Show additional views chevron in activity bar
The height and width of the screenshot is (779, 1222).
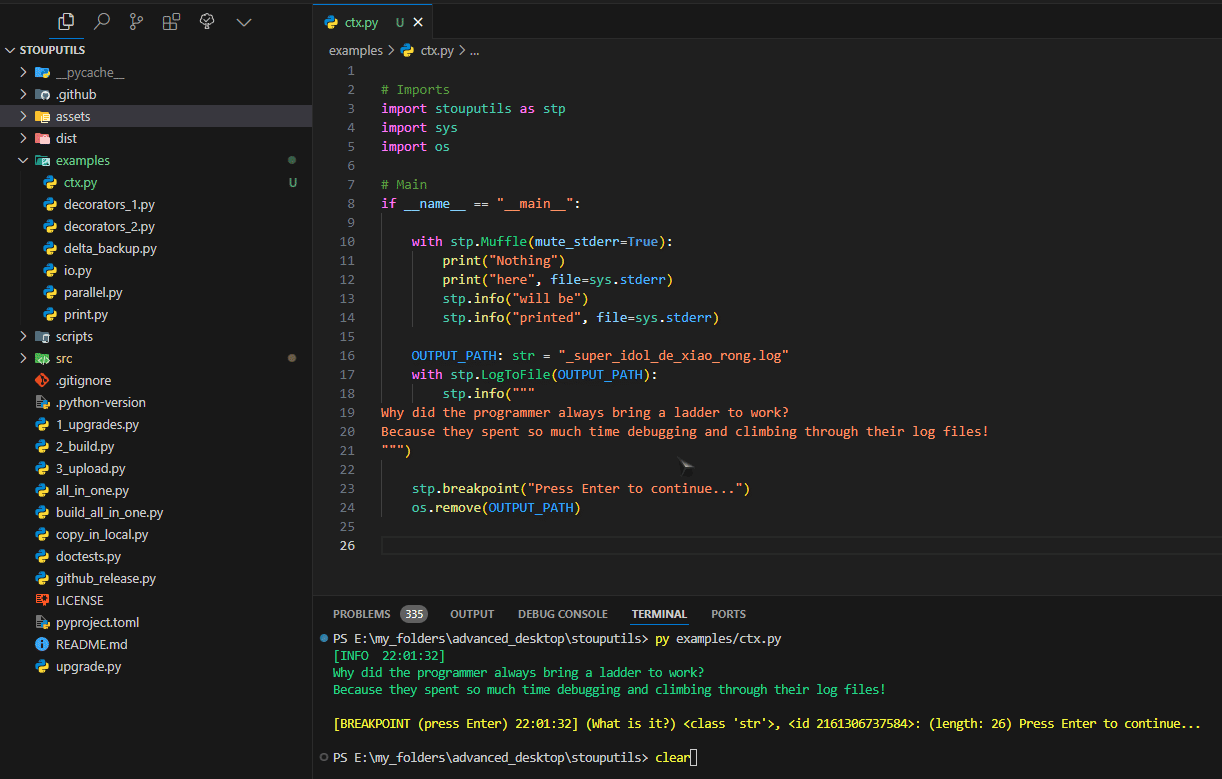(243, 21)
